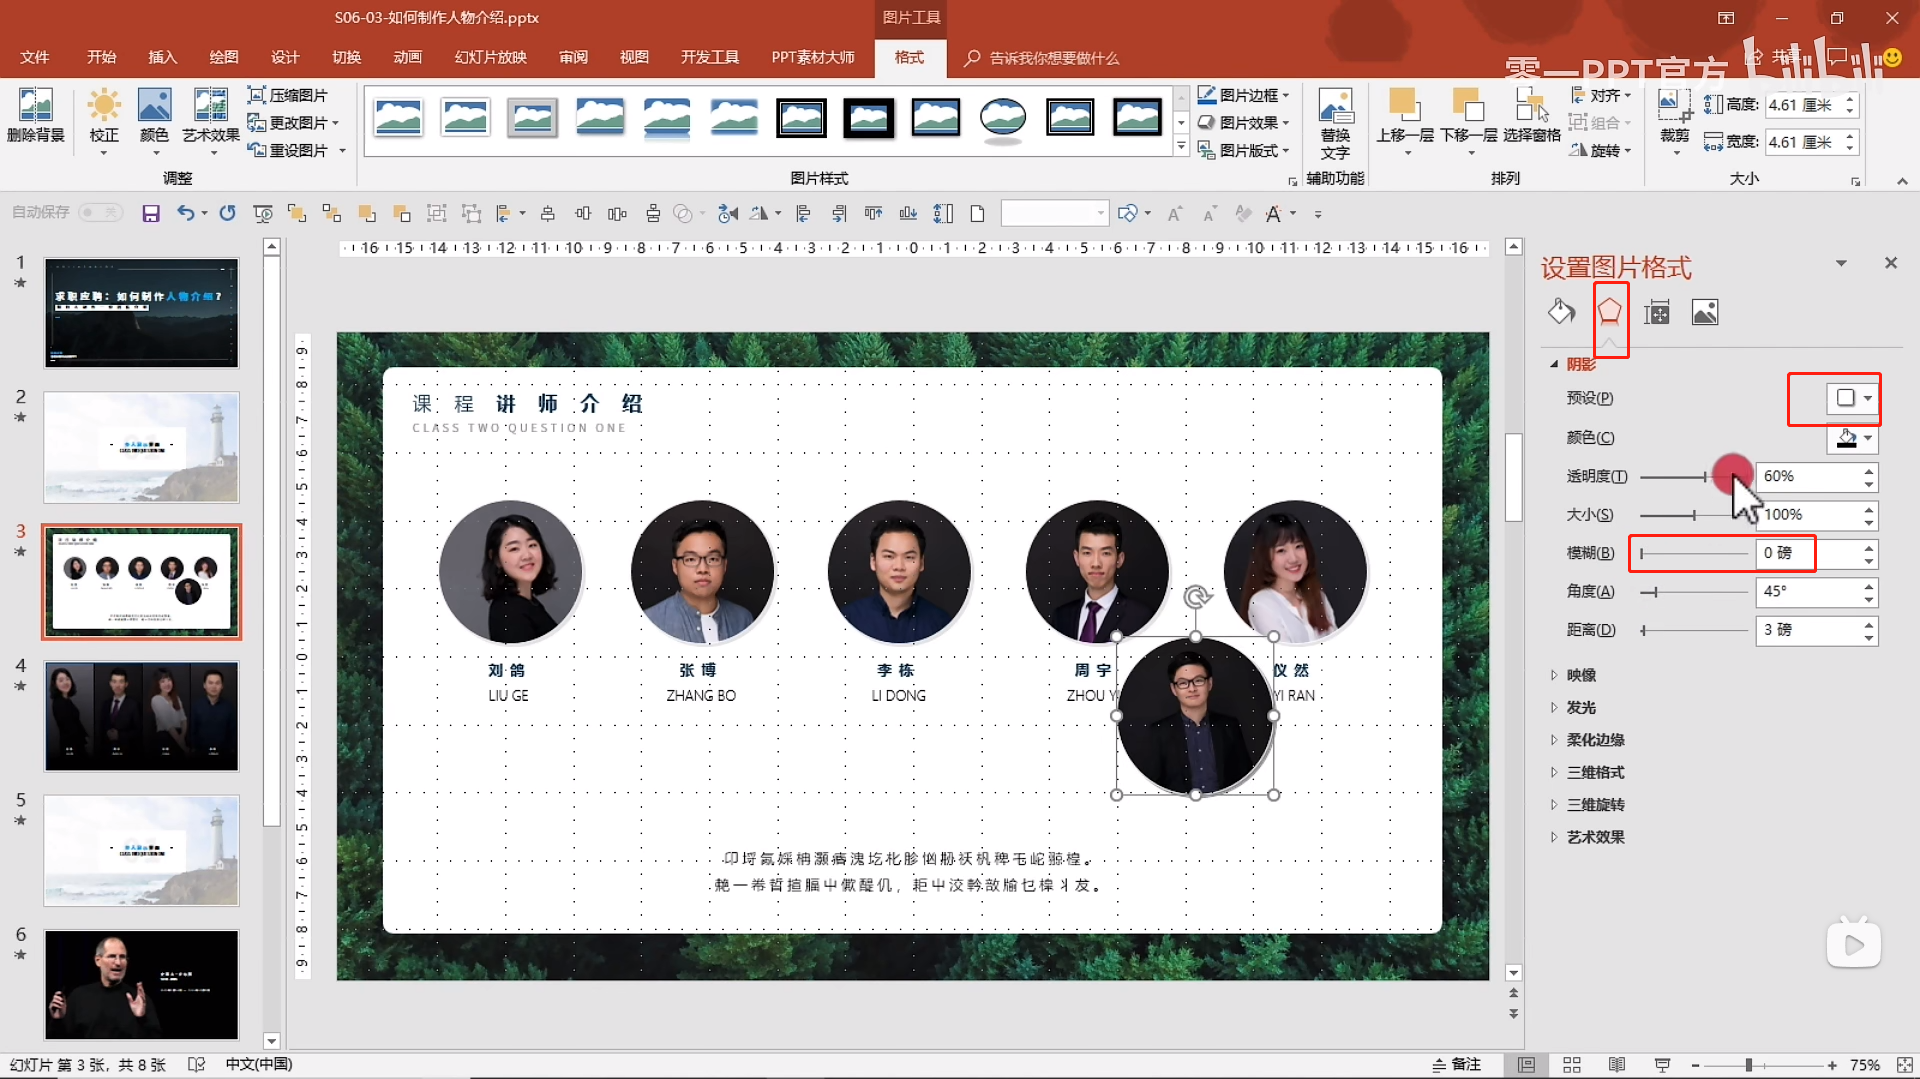Viewport: 1920px width, 1079px height.
Task: Start Slide Show from status bar icon
Action: click(1662, 1065)
